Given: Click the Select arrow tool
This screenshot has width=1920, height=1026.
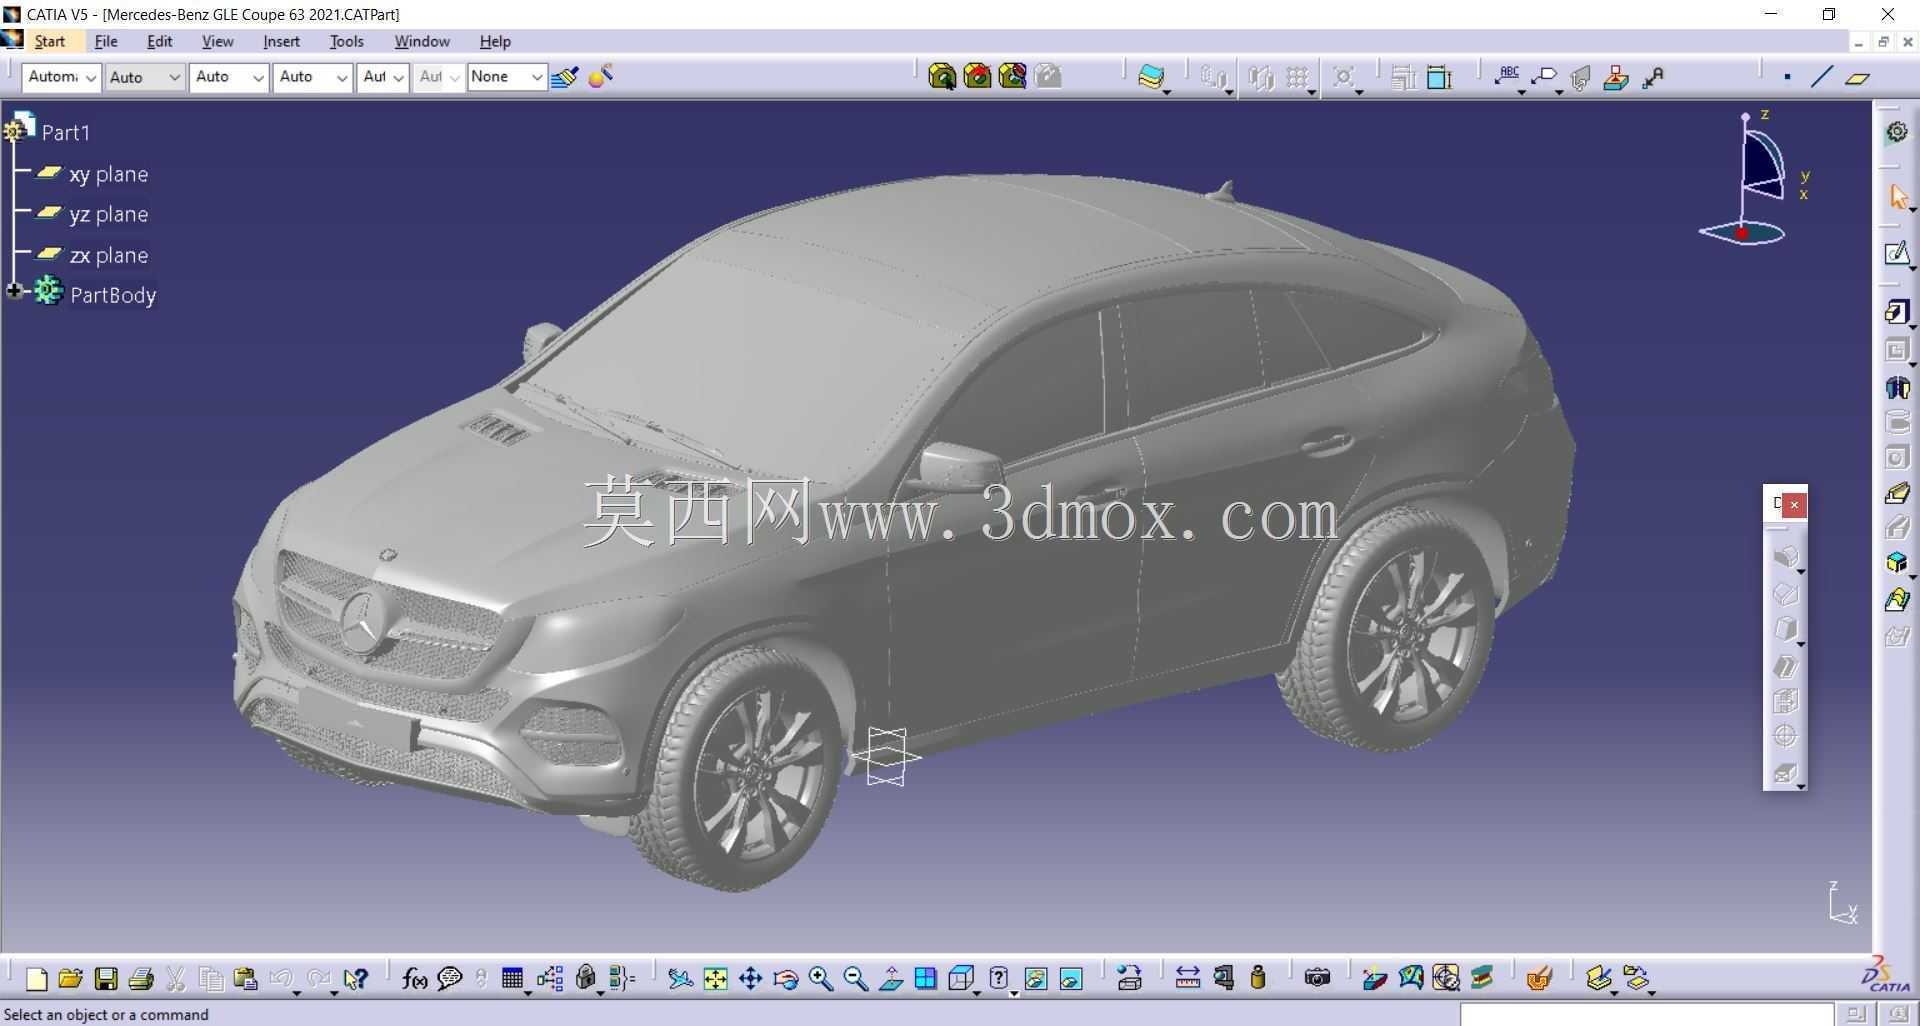Looking at the screenshot, I should [1897, 197].
